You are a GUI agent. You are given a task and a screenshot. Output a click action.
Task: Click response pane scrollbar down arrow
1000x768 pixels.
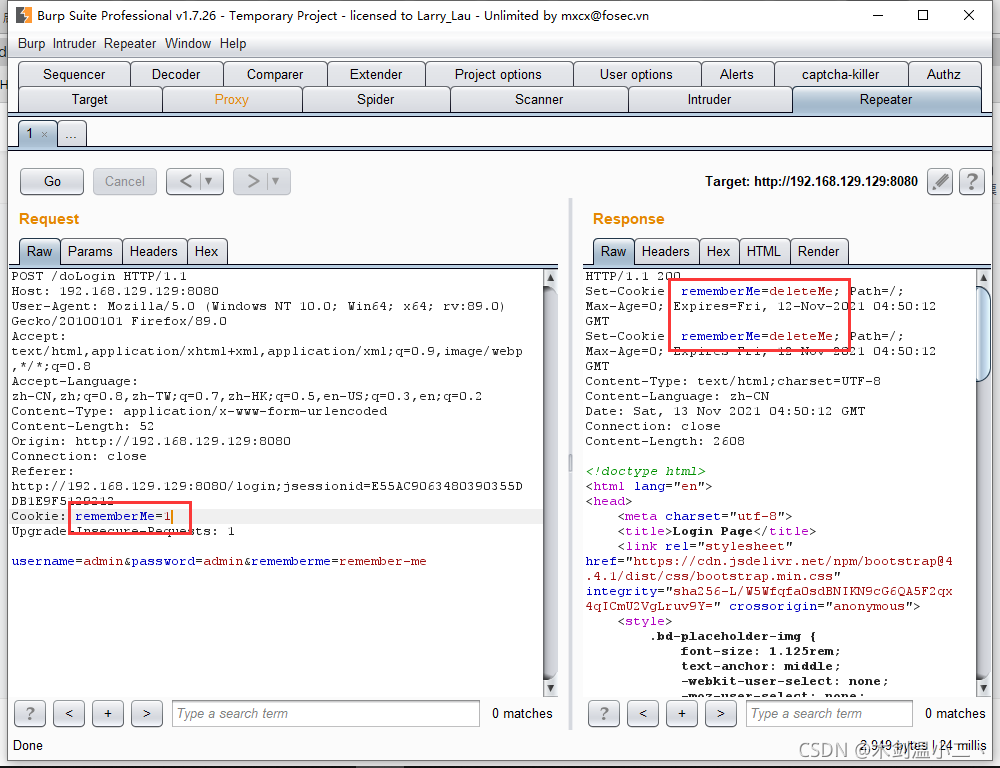click(983, 688)
